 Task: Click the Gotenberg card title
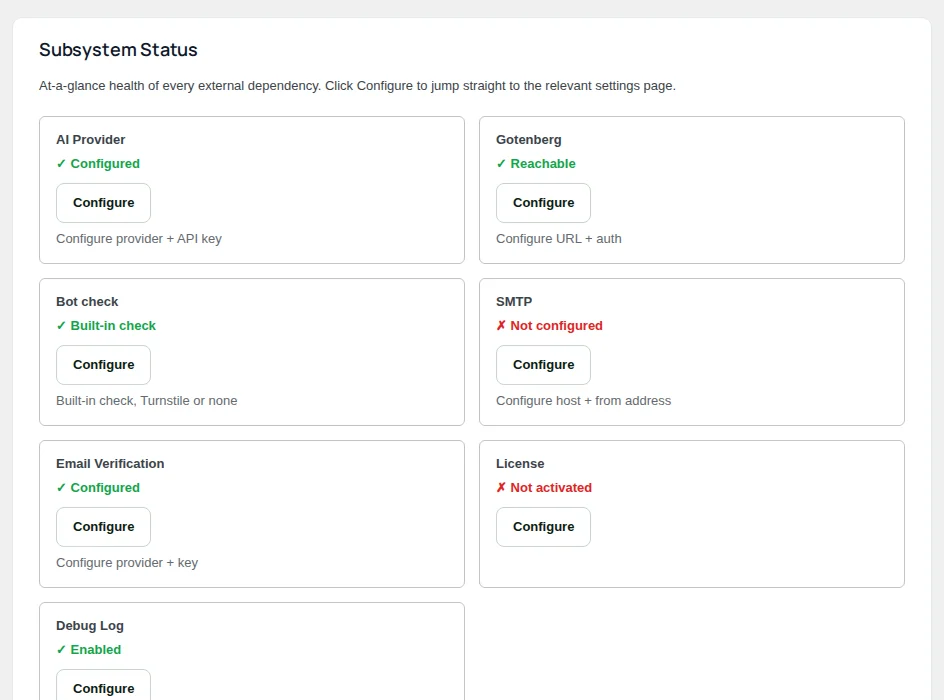pos(529,140)
